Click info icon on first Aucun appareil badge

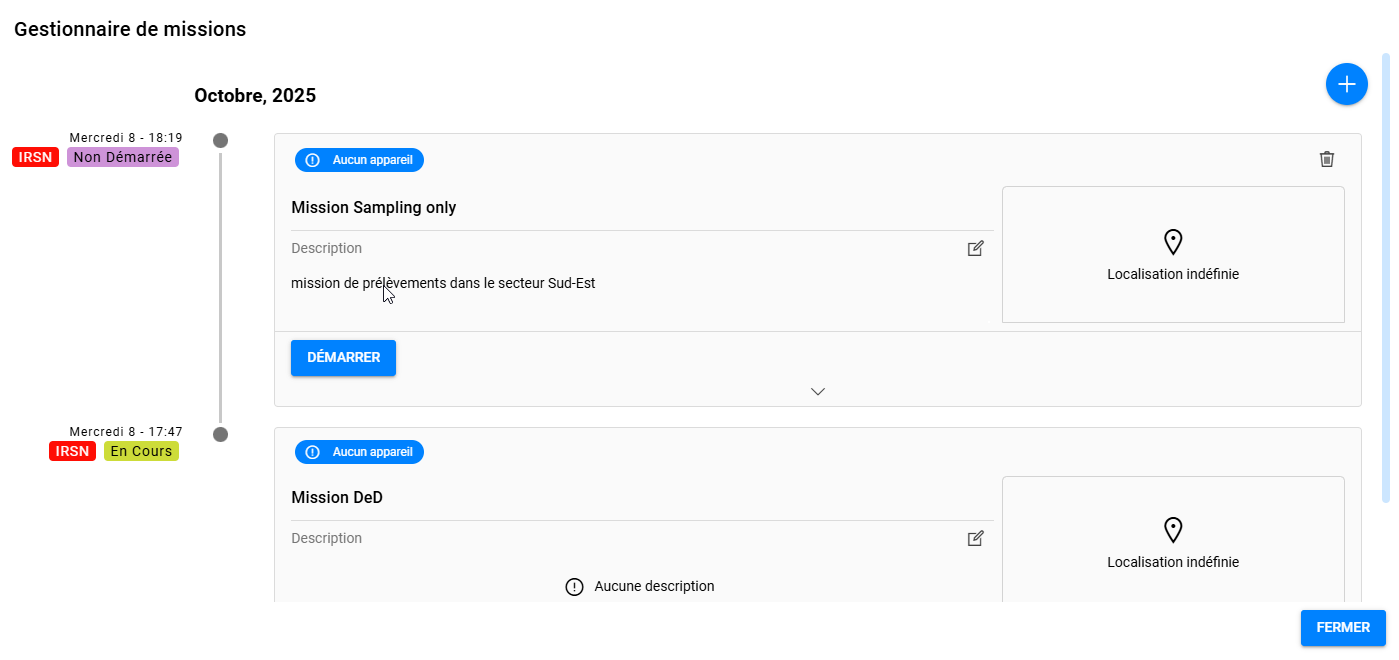[x=312, y=160]
